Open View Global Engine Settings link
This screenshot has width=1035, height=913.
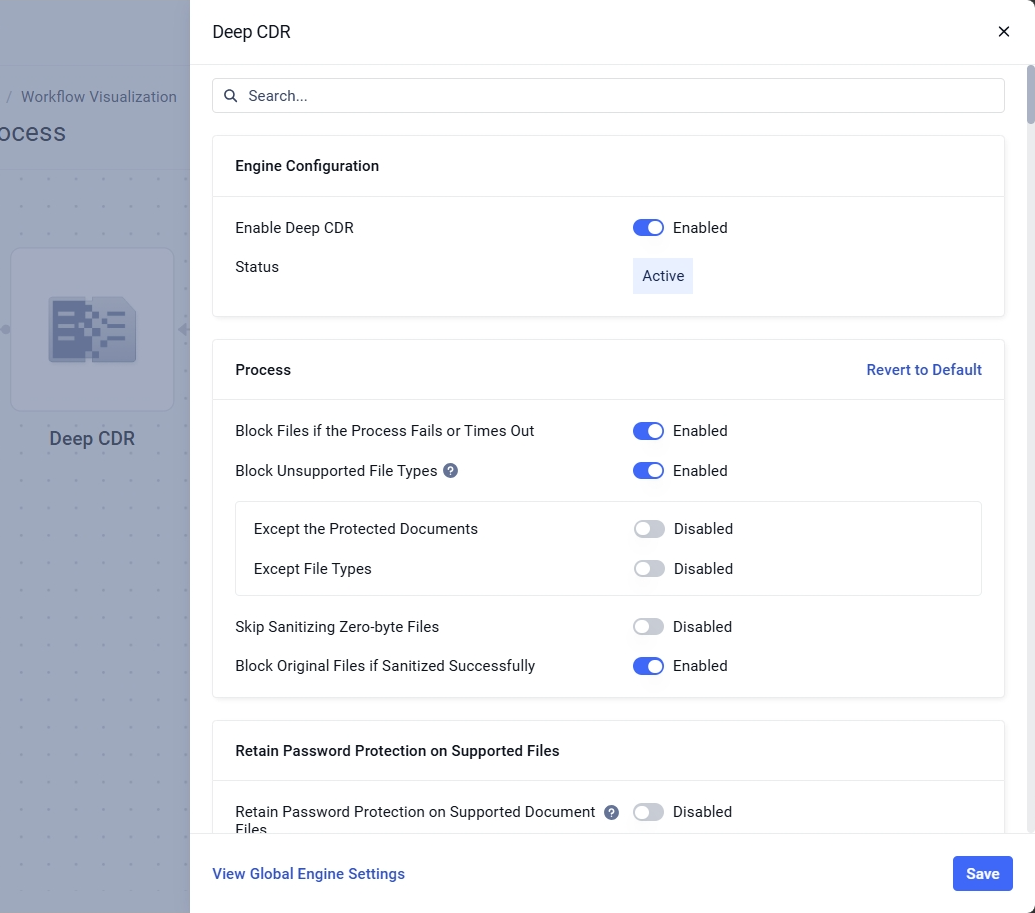pos(308,873)
